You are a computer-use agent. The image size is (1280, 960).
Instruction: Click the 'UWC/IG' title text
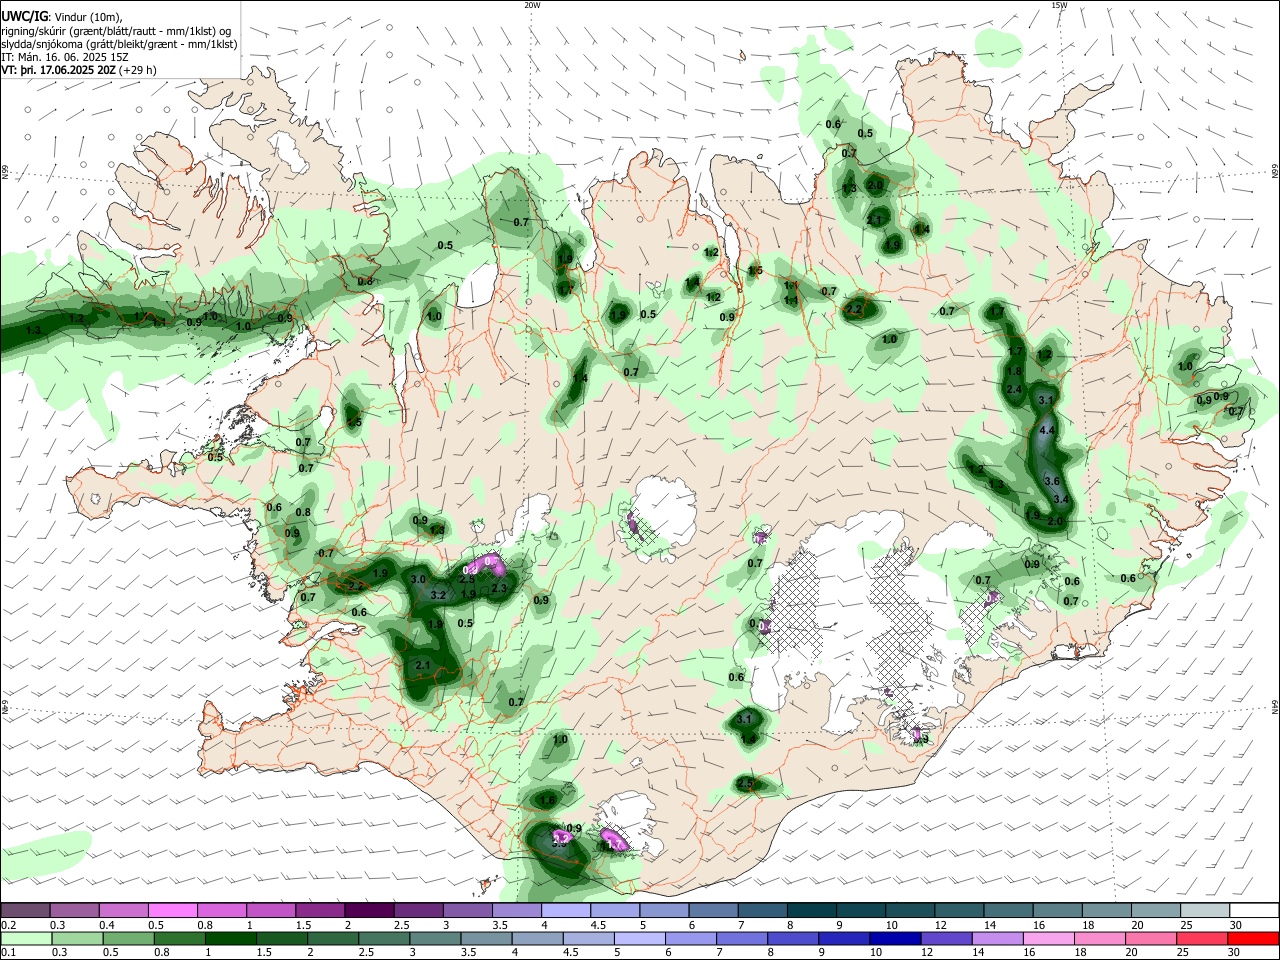(x=24, y=17)
